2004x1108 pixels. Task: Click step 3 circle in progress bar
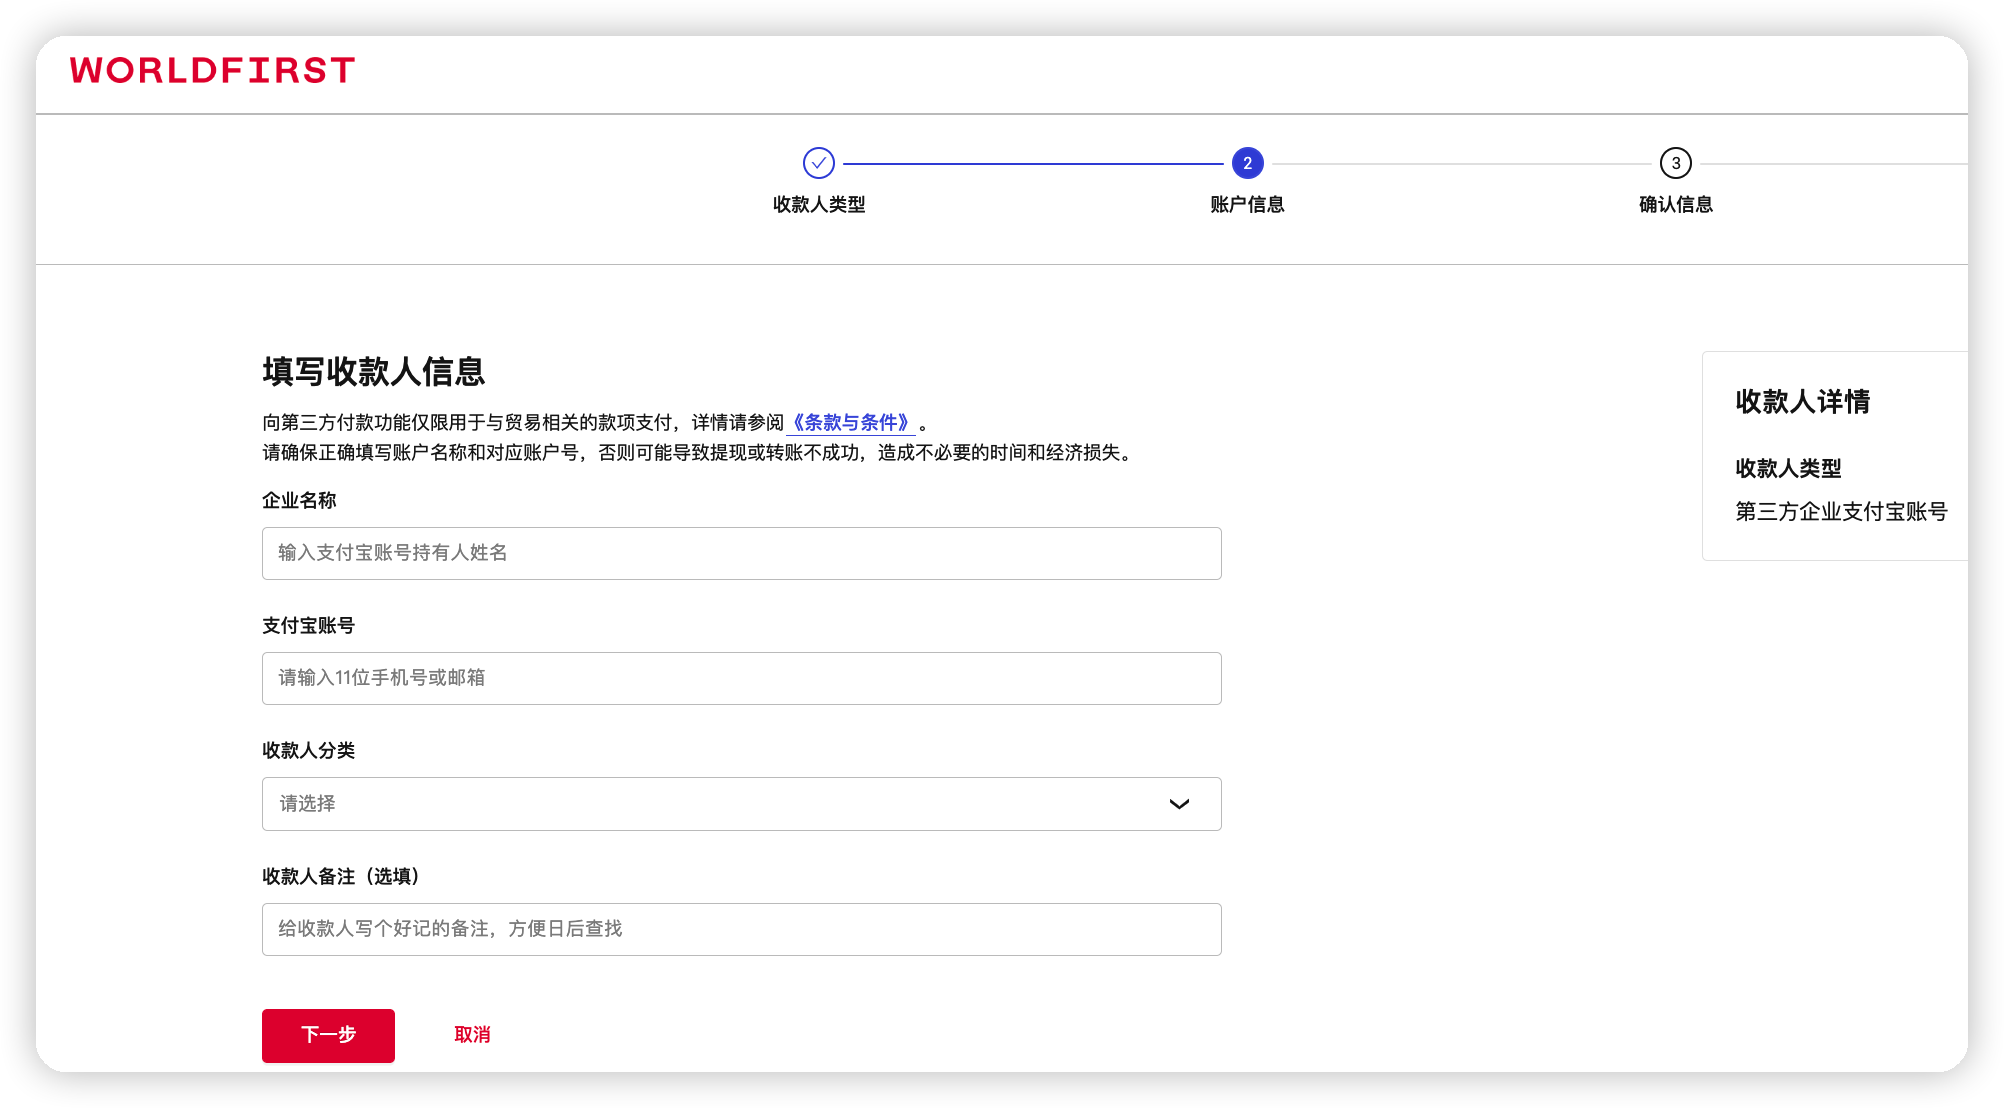pos(1675,163)
